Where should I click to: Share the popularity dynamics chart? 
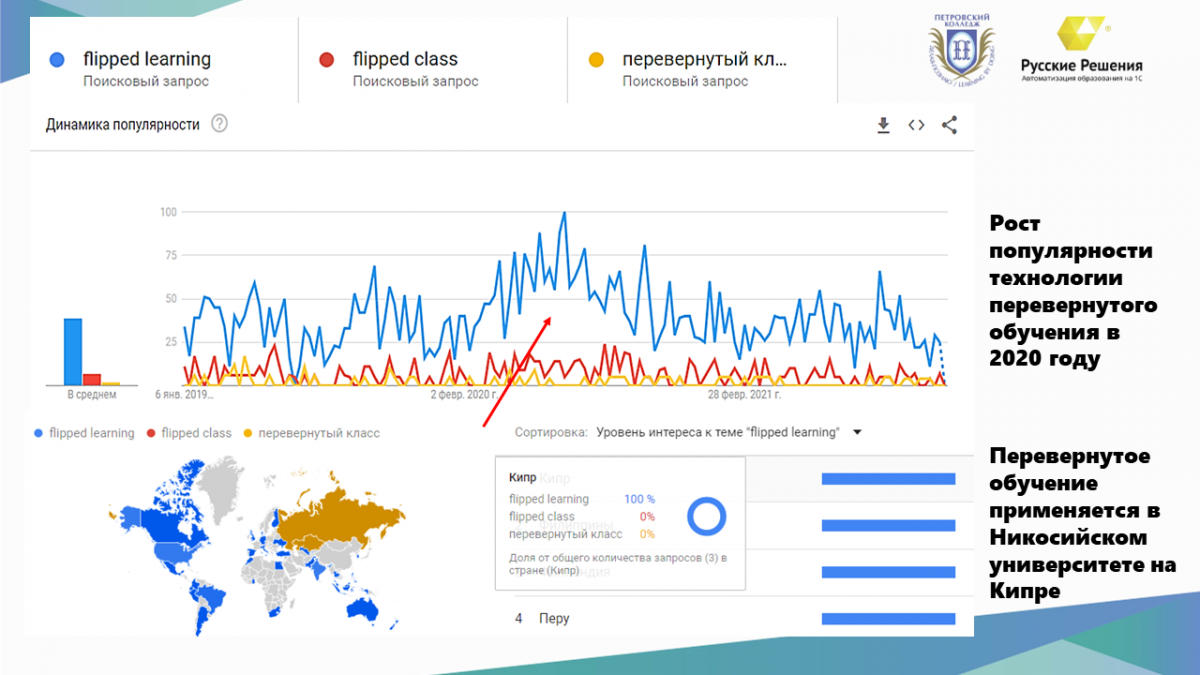(x=949, y=125)
